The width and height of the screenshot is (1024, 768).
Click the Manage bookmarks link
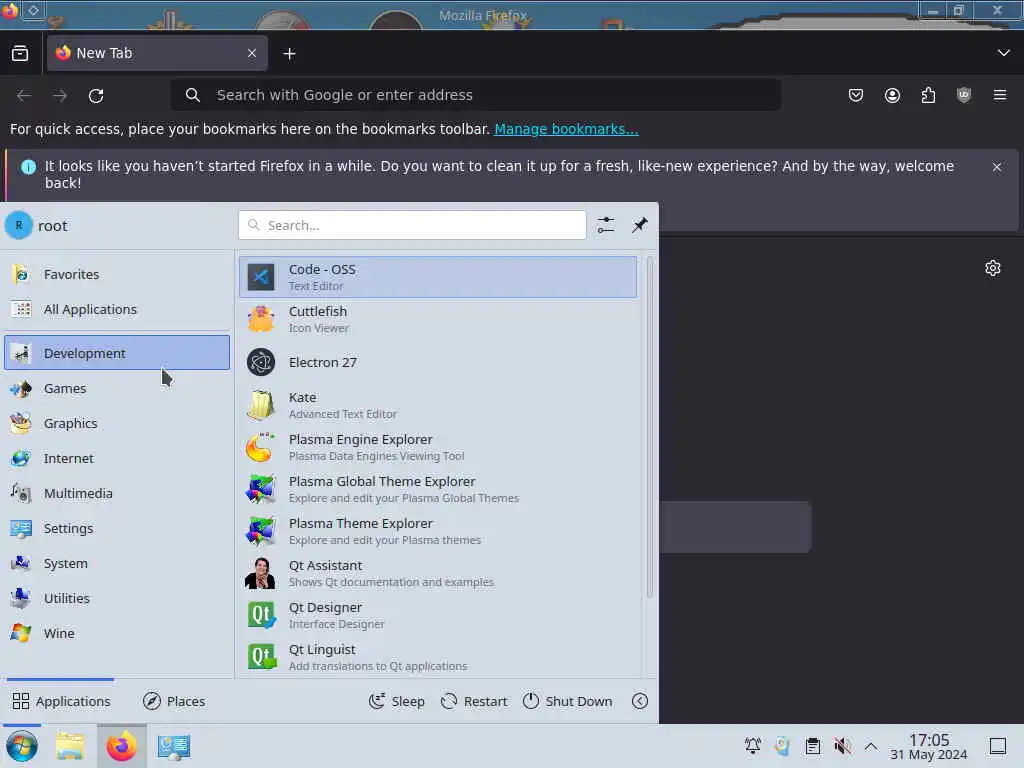[566, 129]
